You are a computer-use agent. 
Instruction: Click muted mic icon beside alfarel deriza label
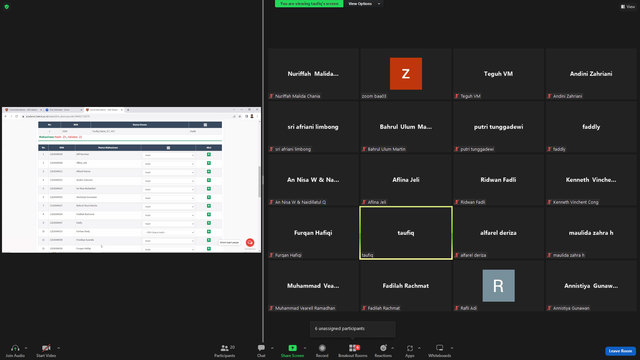(x=456, y=255)
